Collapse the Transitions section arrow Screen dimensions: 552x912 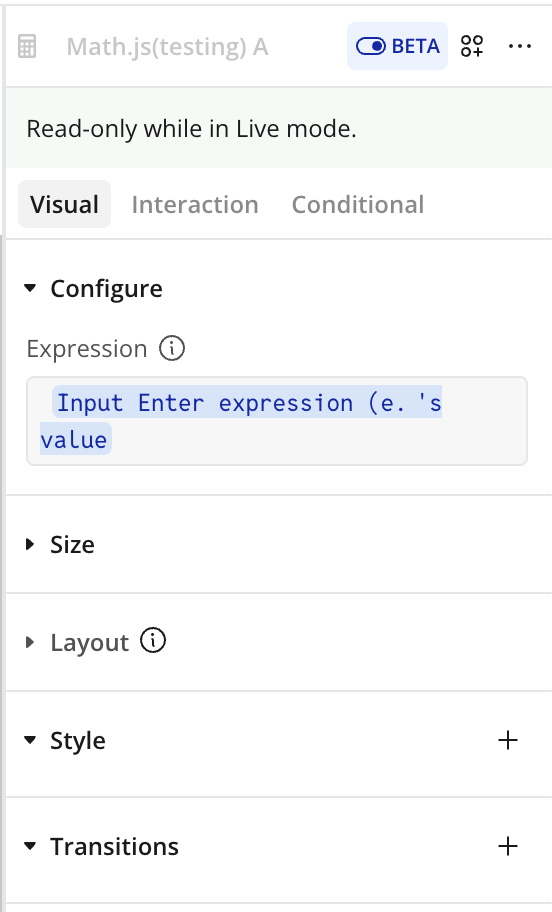tap(30, 846)
